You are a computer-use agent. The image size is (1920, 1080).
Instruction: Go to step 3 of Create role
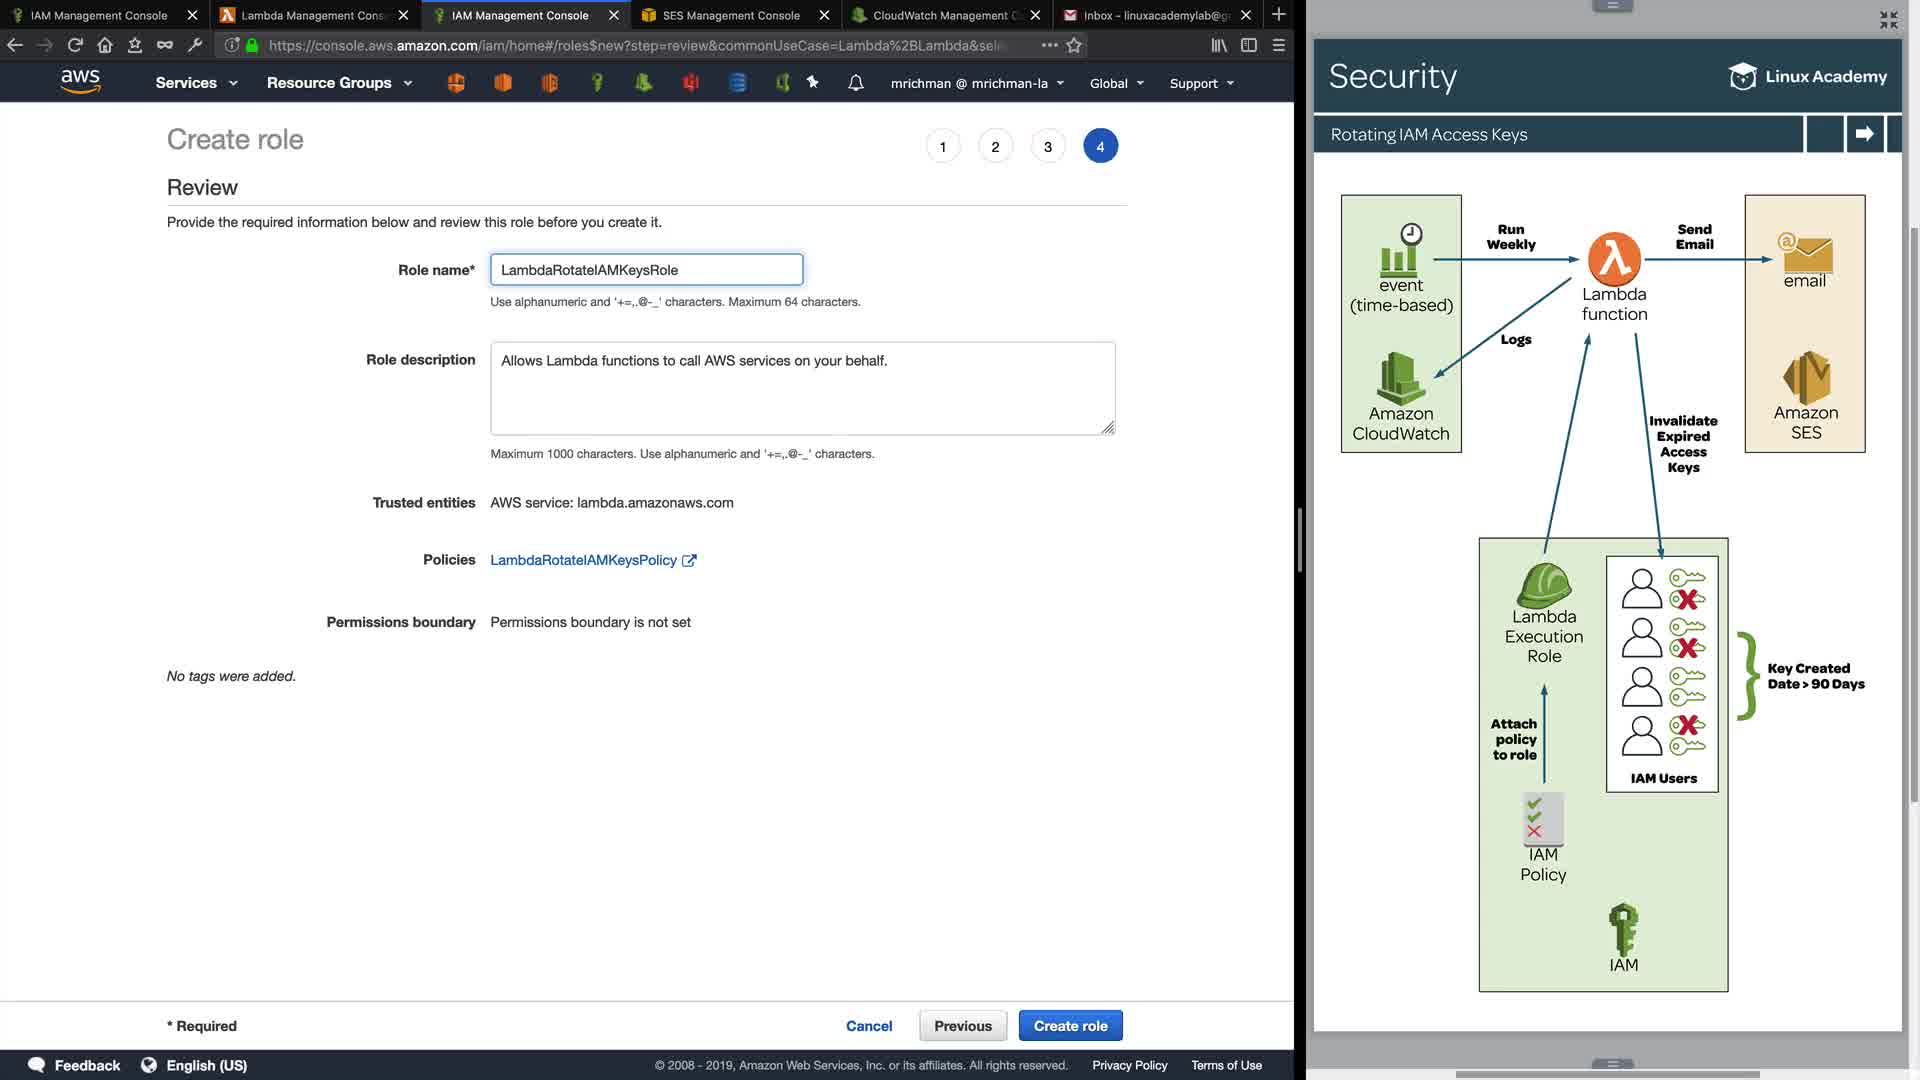pyautogui.click(x=1047, y=147)
